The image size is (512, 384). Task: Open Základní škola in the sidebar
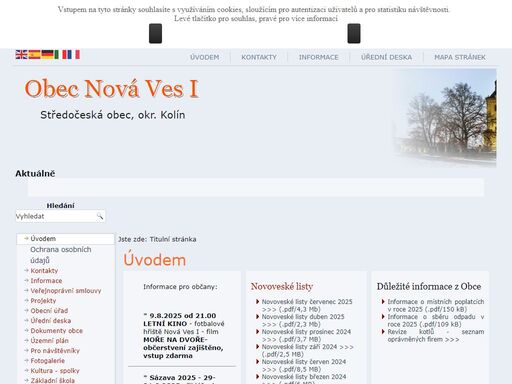point(53,380)
